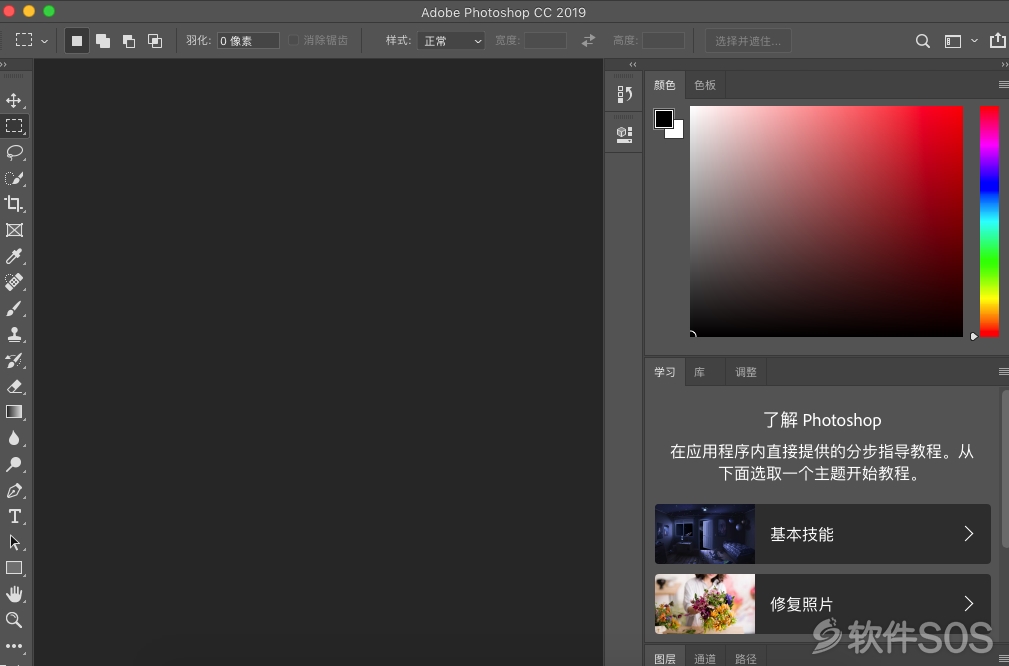Select the History Brush tool

click(x=14, y=360)
